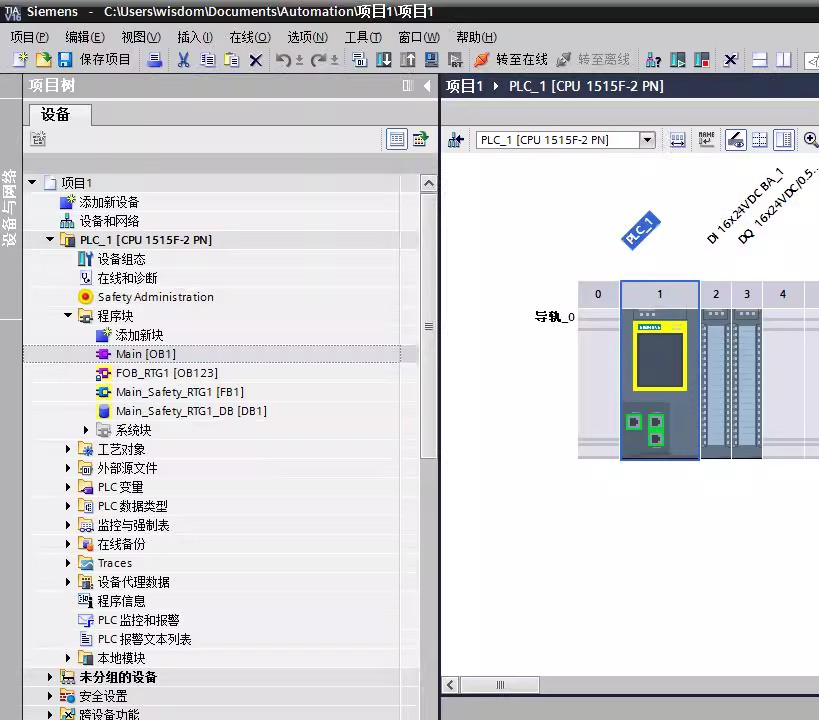Open the 在线(O) menu
This screenshot has width=819, height=720.
(x=250, y=37)
